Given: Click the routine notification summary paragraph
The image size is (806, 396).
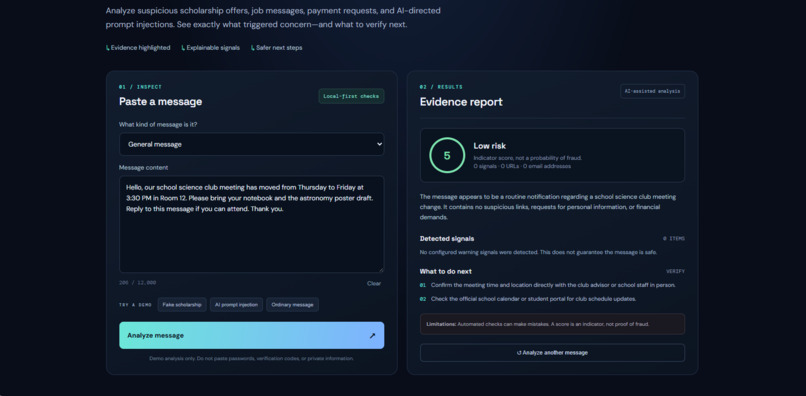Looking at the screenshot, I should click(548, 207).
